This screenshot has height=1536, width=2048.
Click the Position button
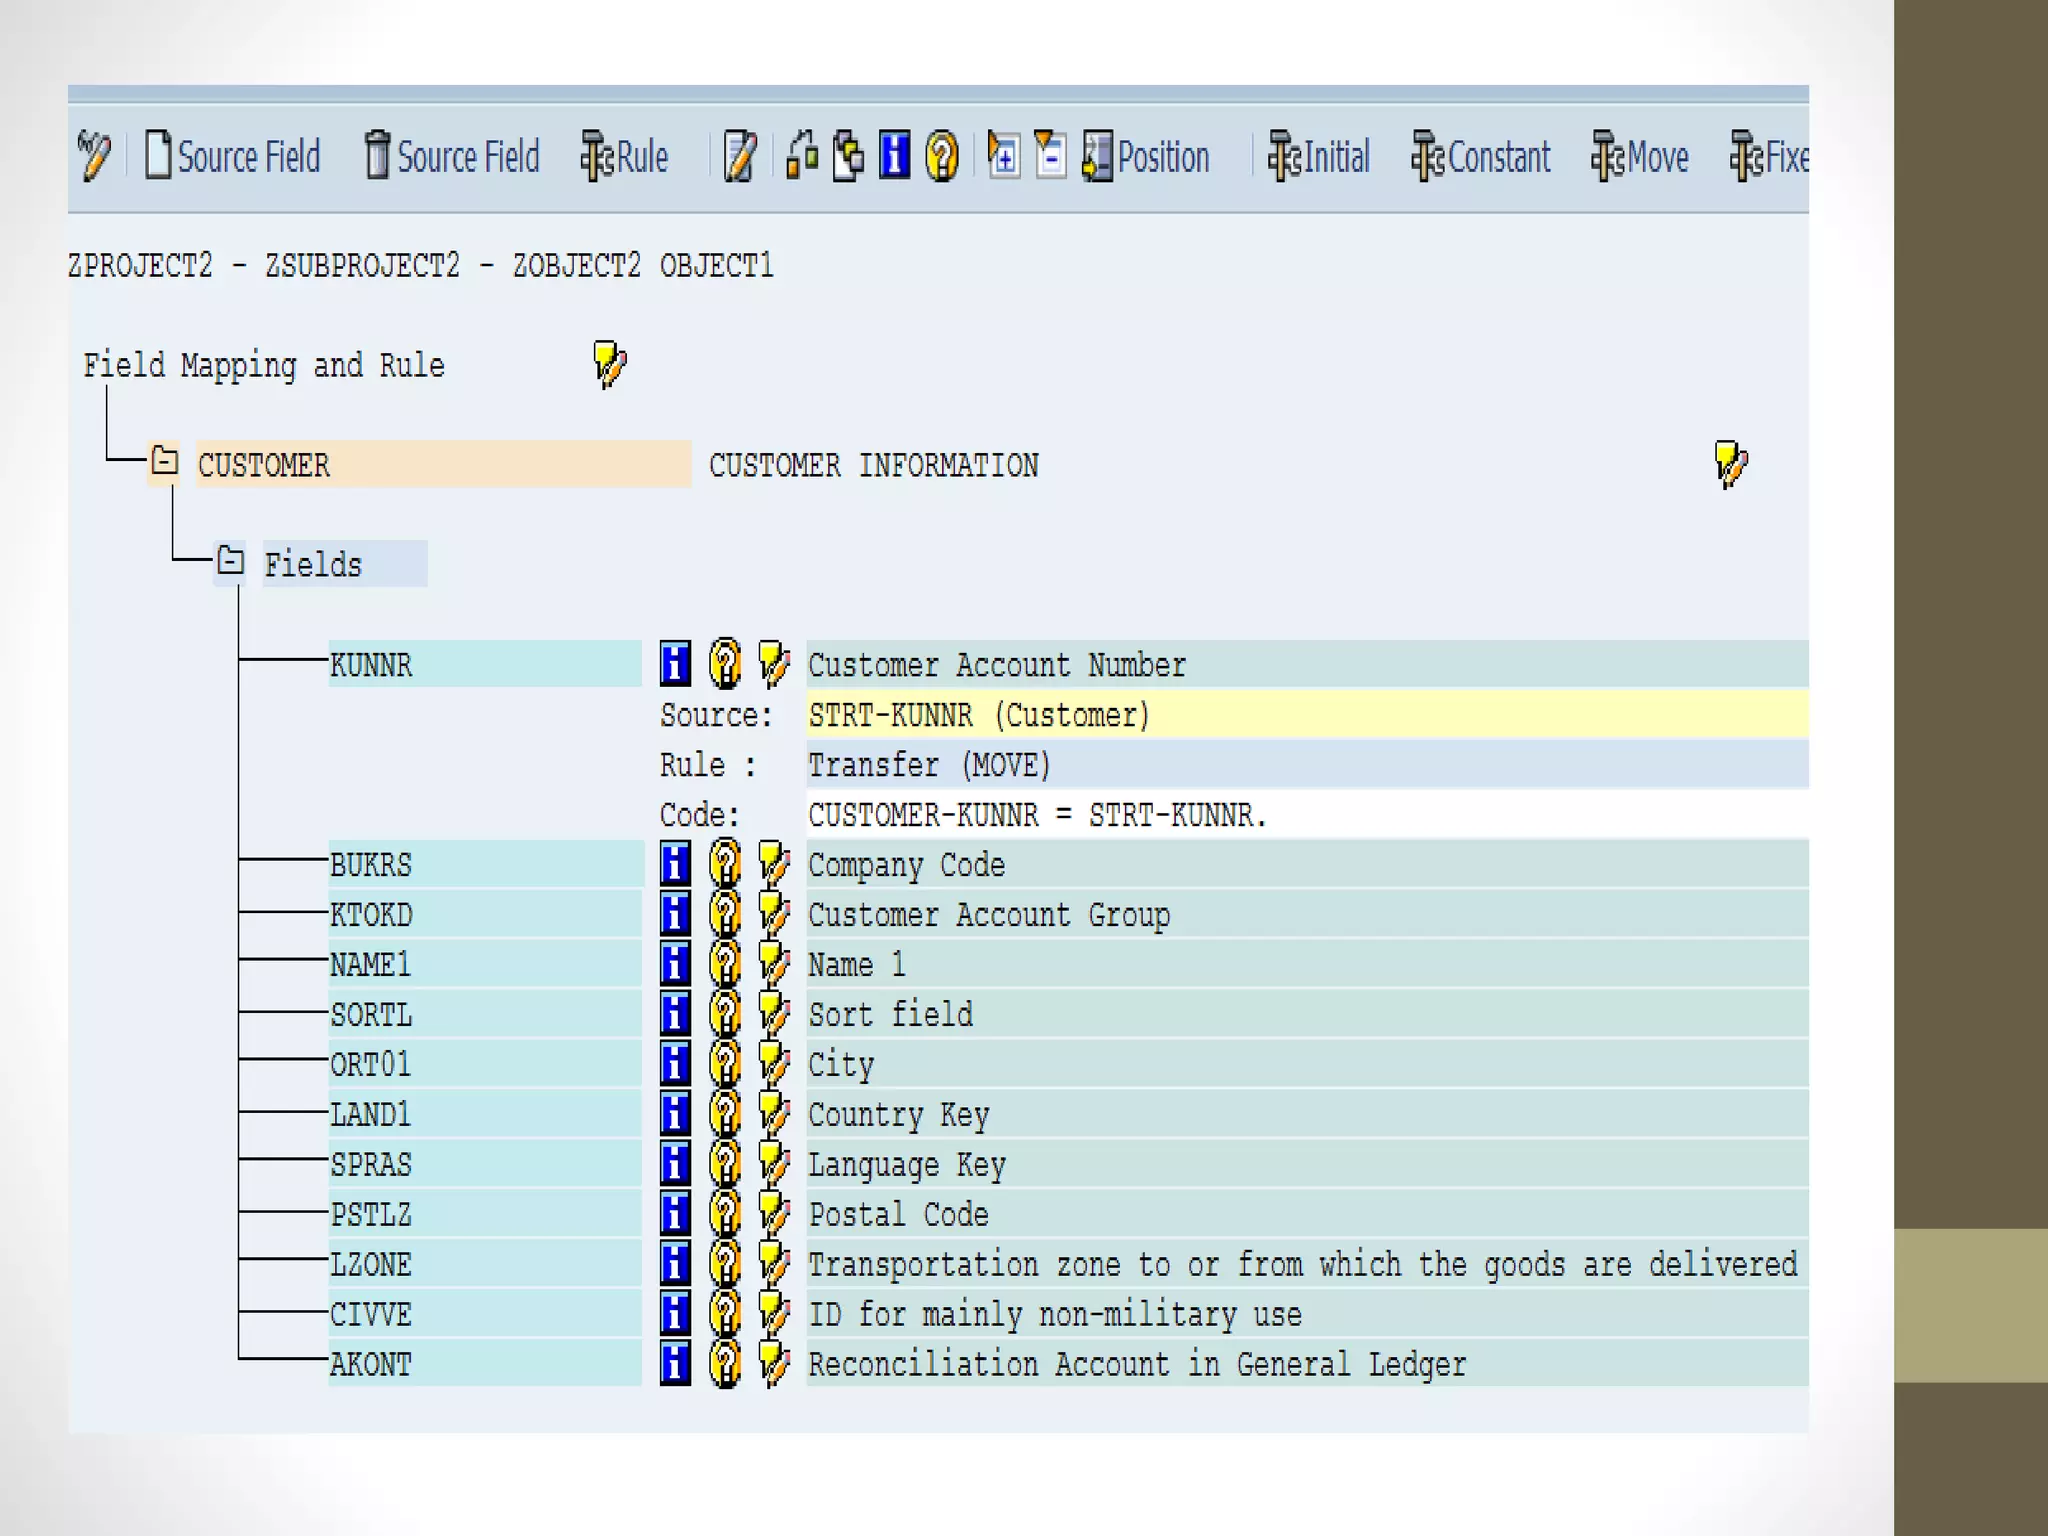coord(1146,157)
